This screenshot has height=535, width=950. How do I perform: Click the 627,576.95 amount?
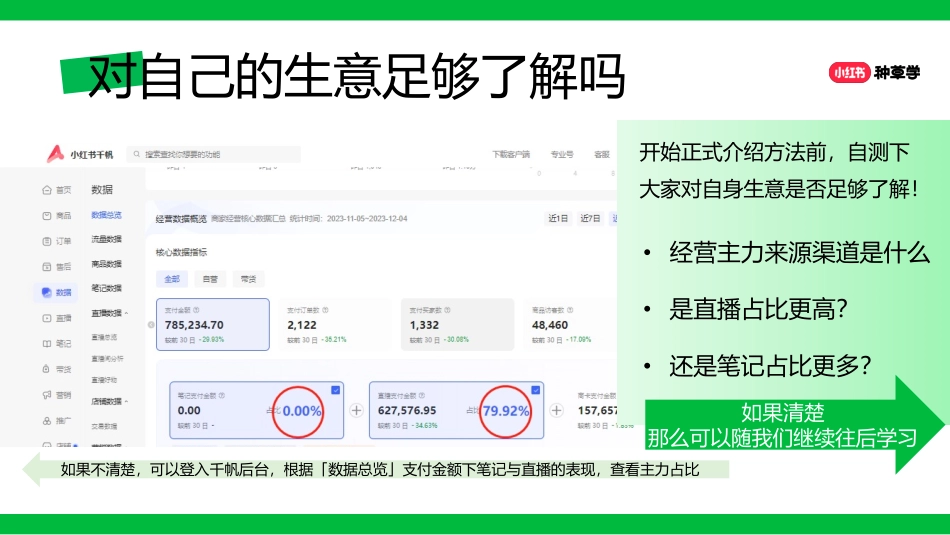407,410
